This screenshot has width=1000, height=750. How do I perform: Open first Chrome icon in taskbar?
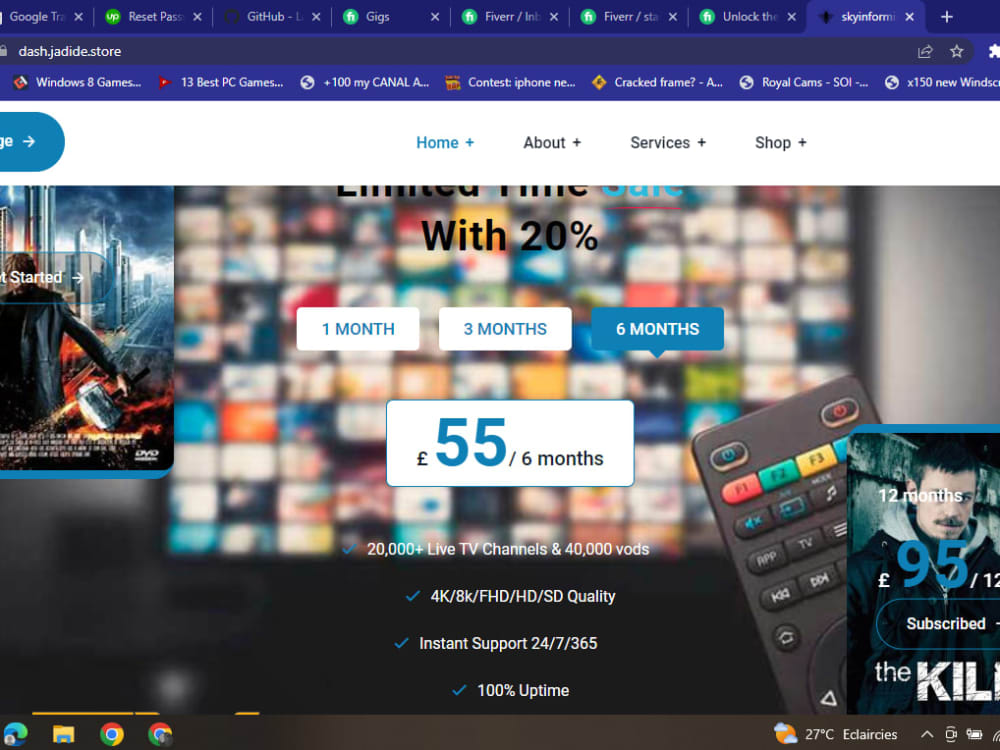coord(112,735)
